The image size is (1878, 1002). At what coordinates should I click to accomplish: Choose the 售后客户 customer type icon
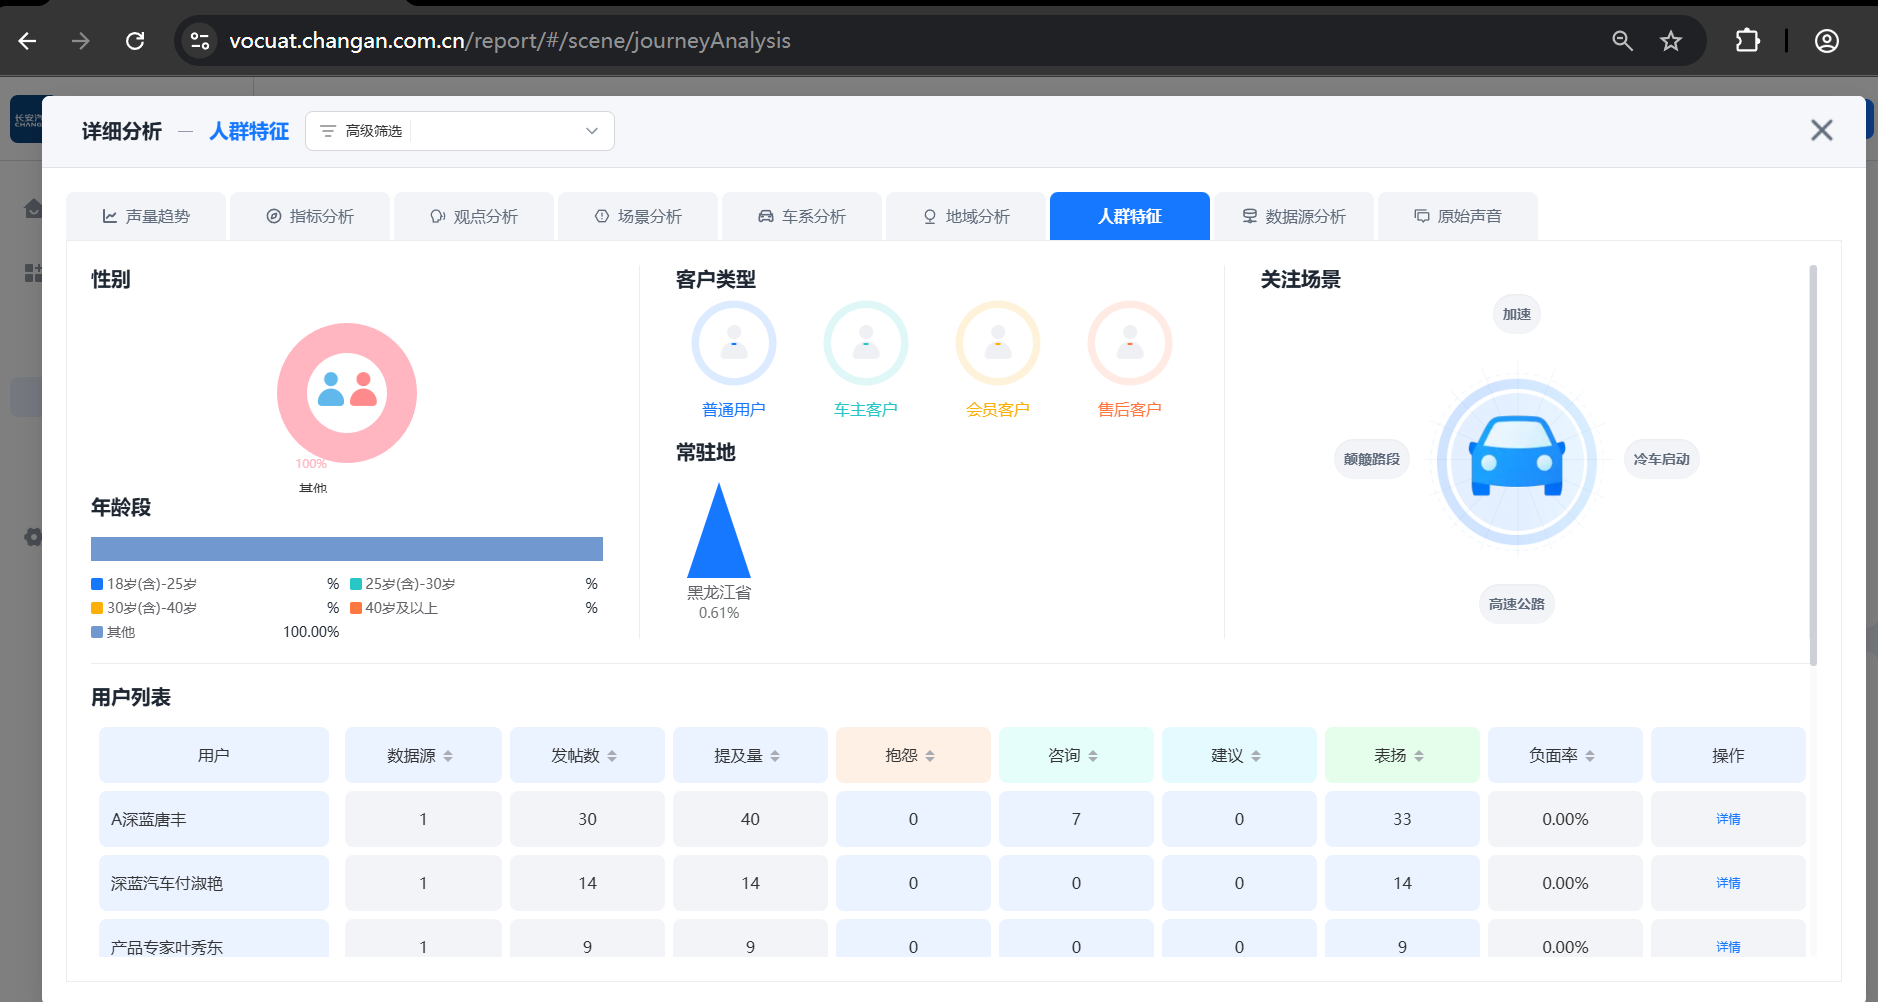(1129, 344)
